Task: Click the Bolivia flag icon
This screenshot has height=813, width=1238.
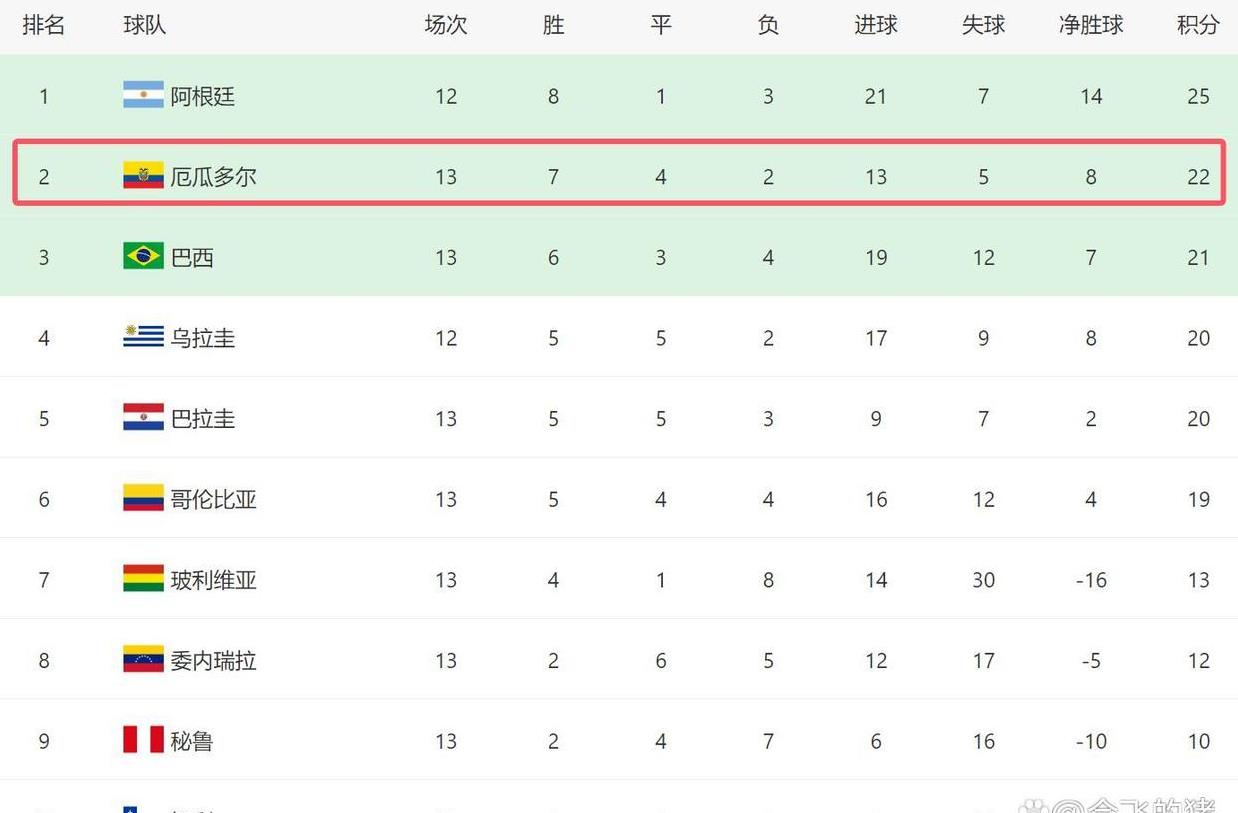Action: (143, 579)
